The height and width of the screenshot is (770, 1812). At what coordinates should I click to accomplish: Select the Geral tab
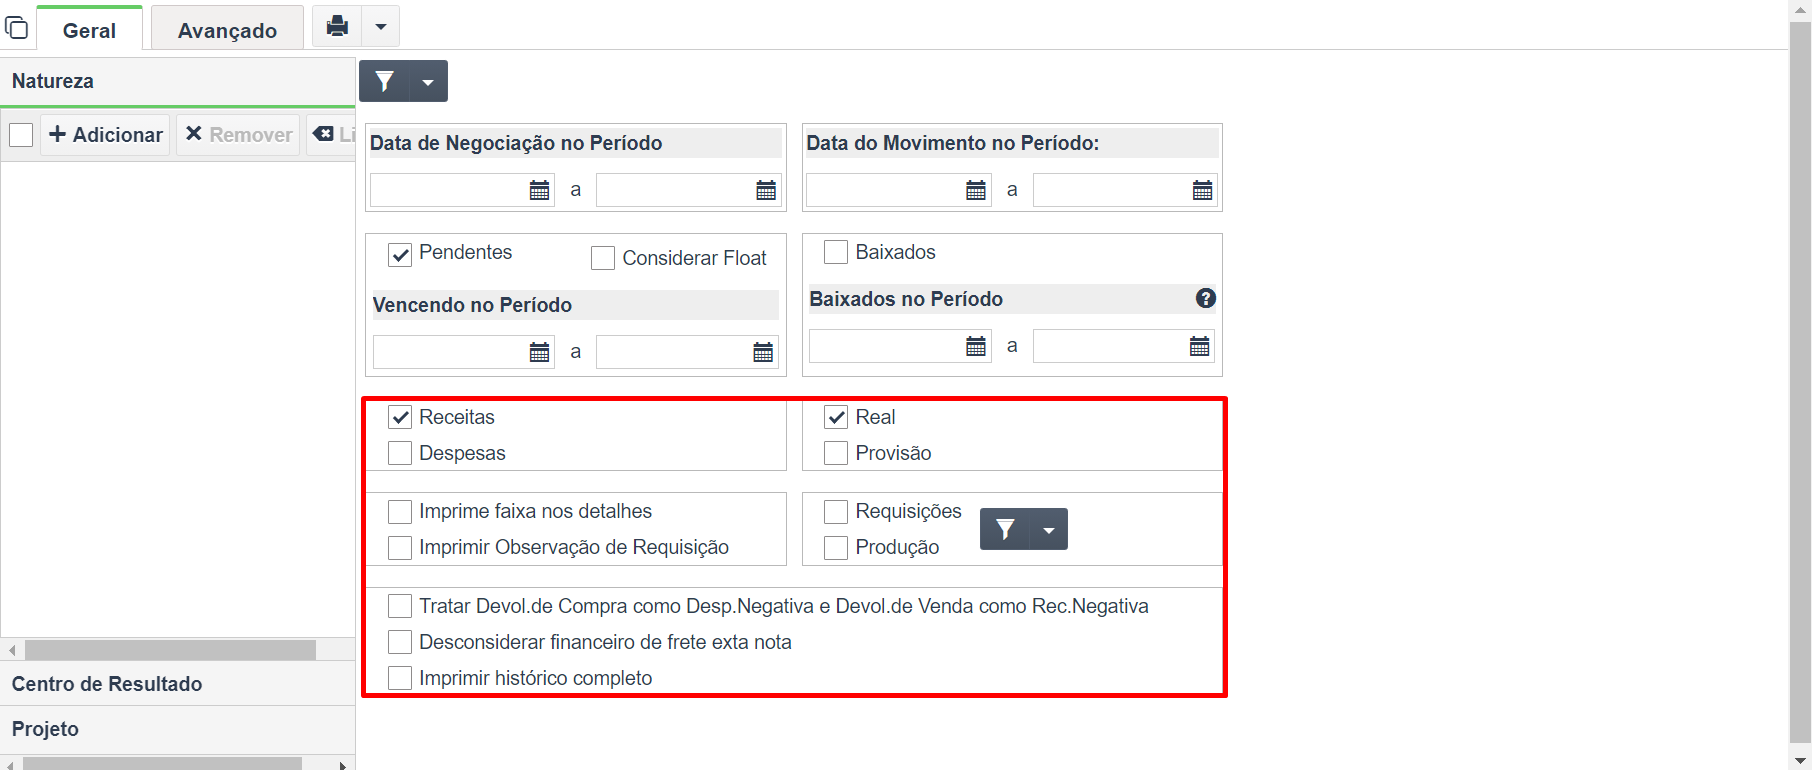89,30
